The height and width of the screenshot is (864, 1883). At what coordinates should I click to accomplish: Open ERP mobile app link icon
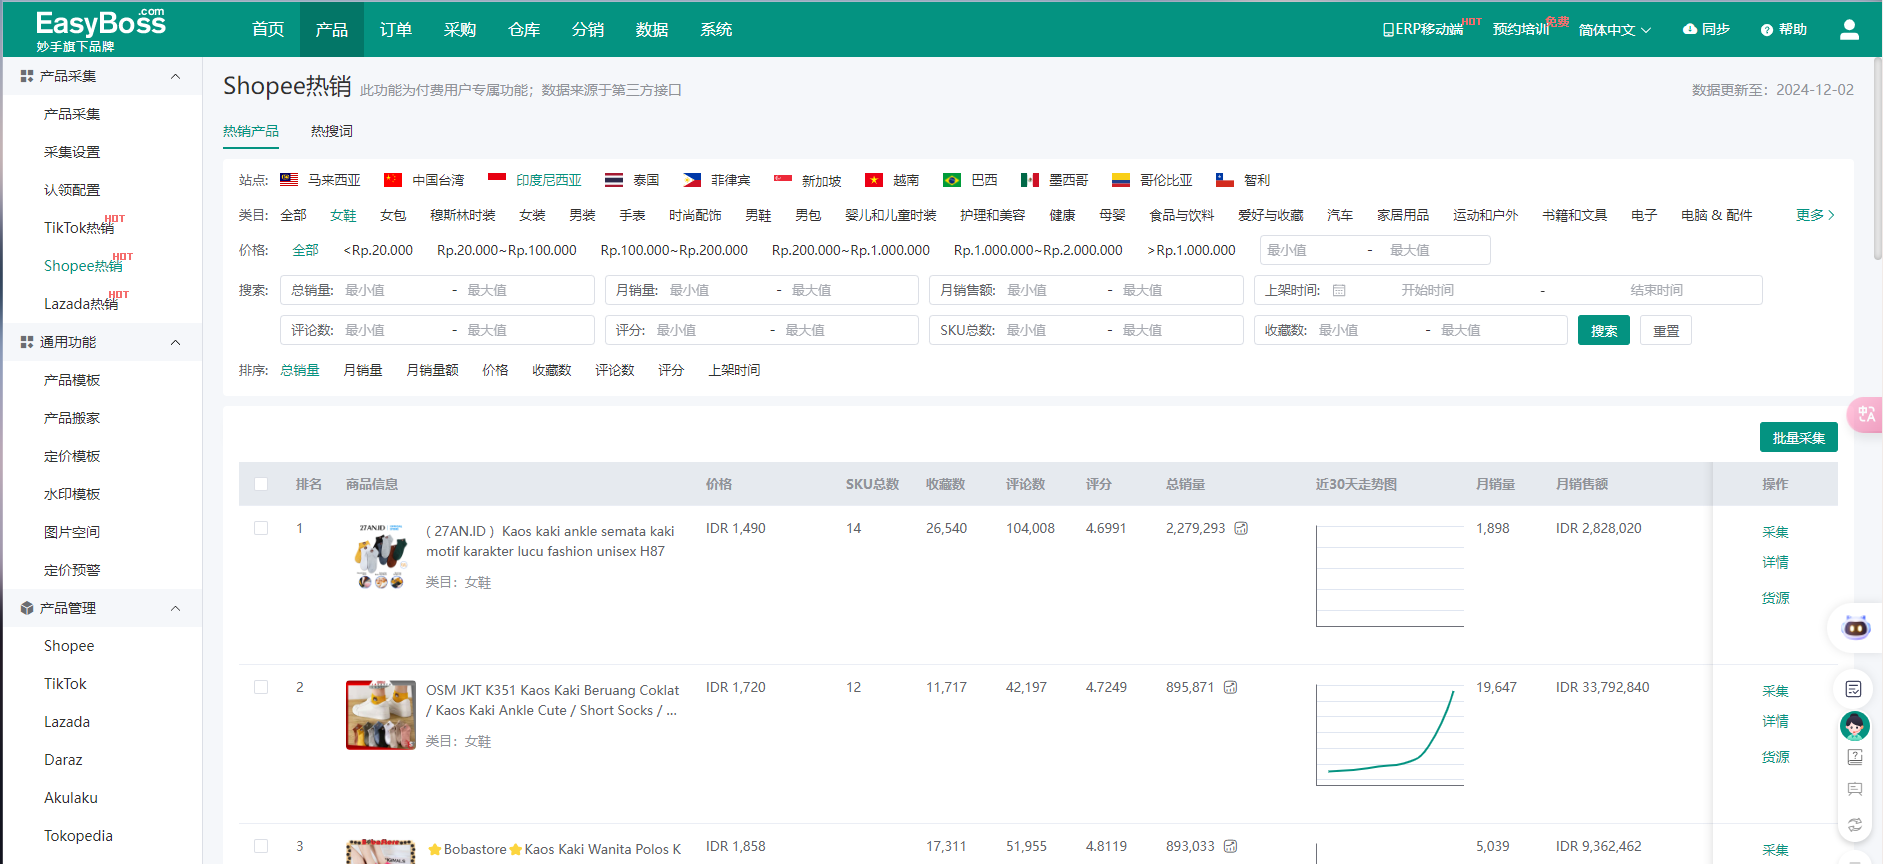pyautogui.click(x=1388, y=30)
